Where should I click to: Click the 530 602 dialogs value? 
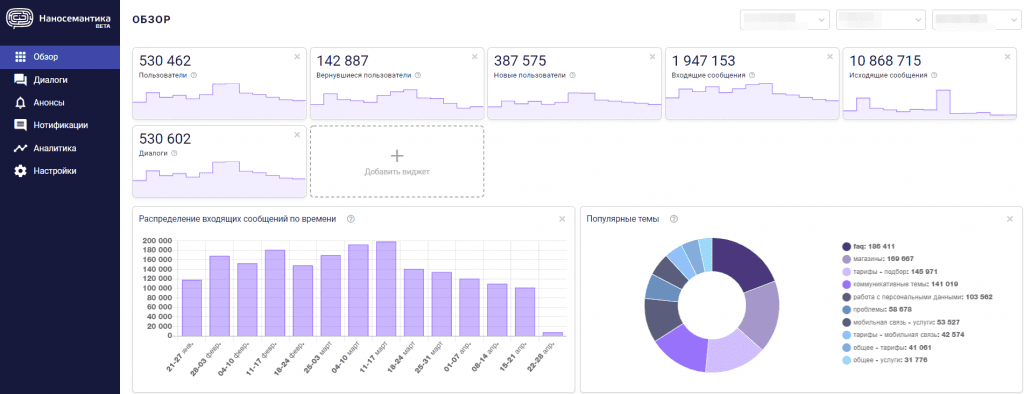click(x=165, y=139)
